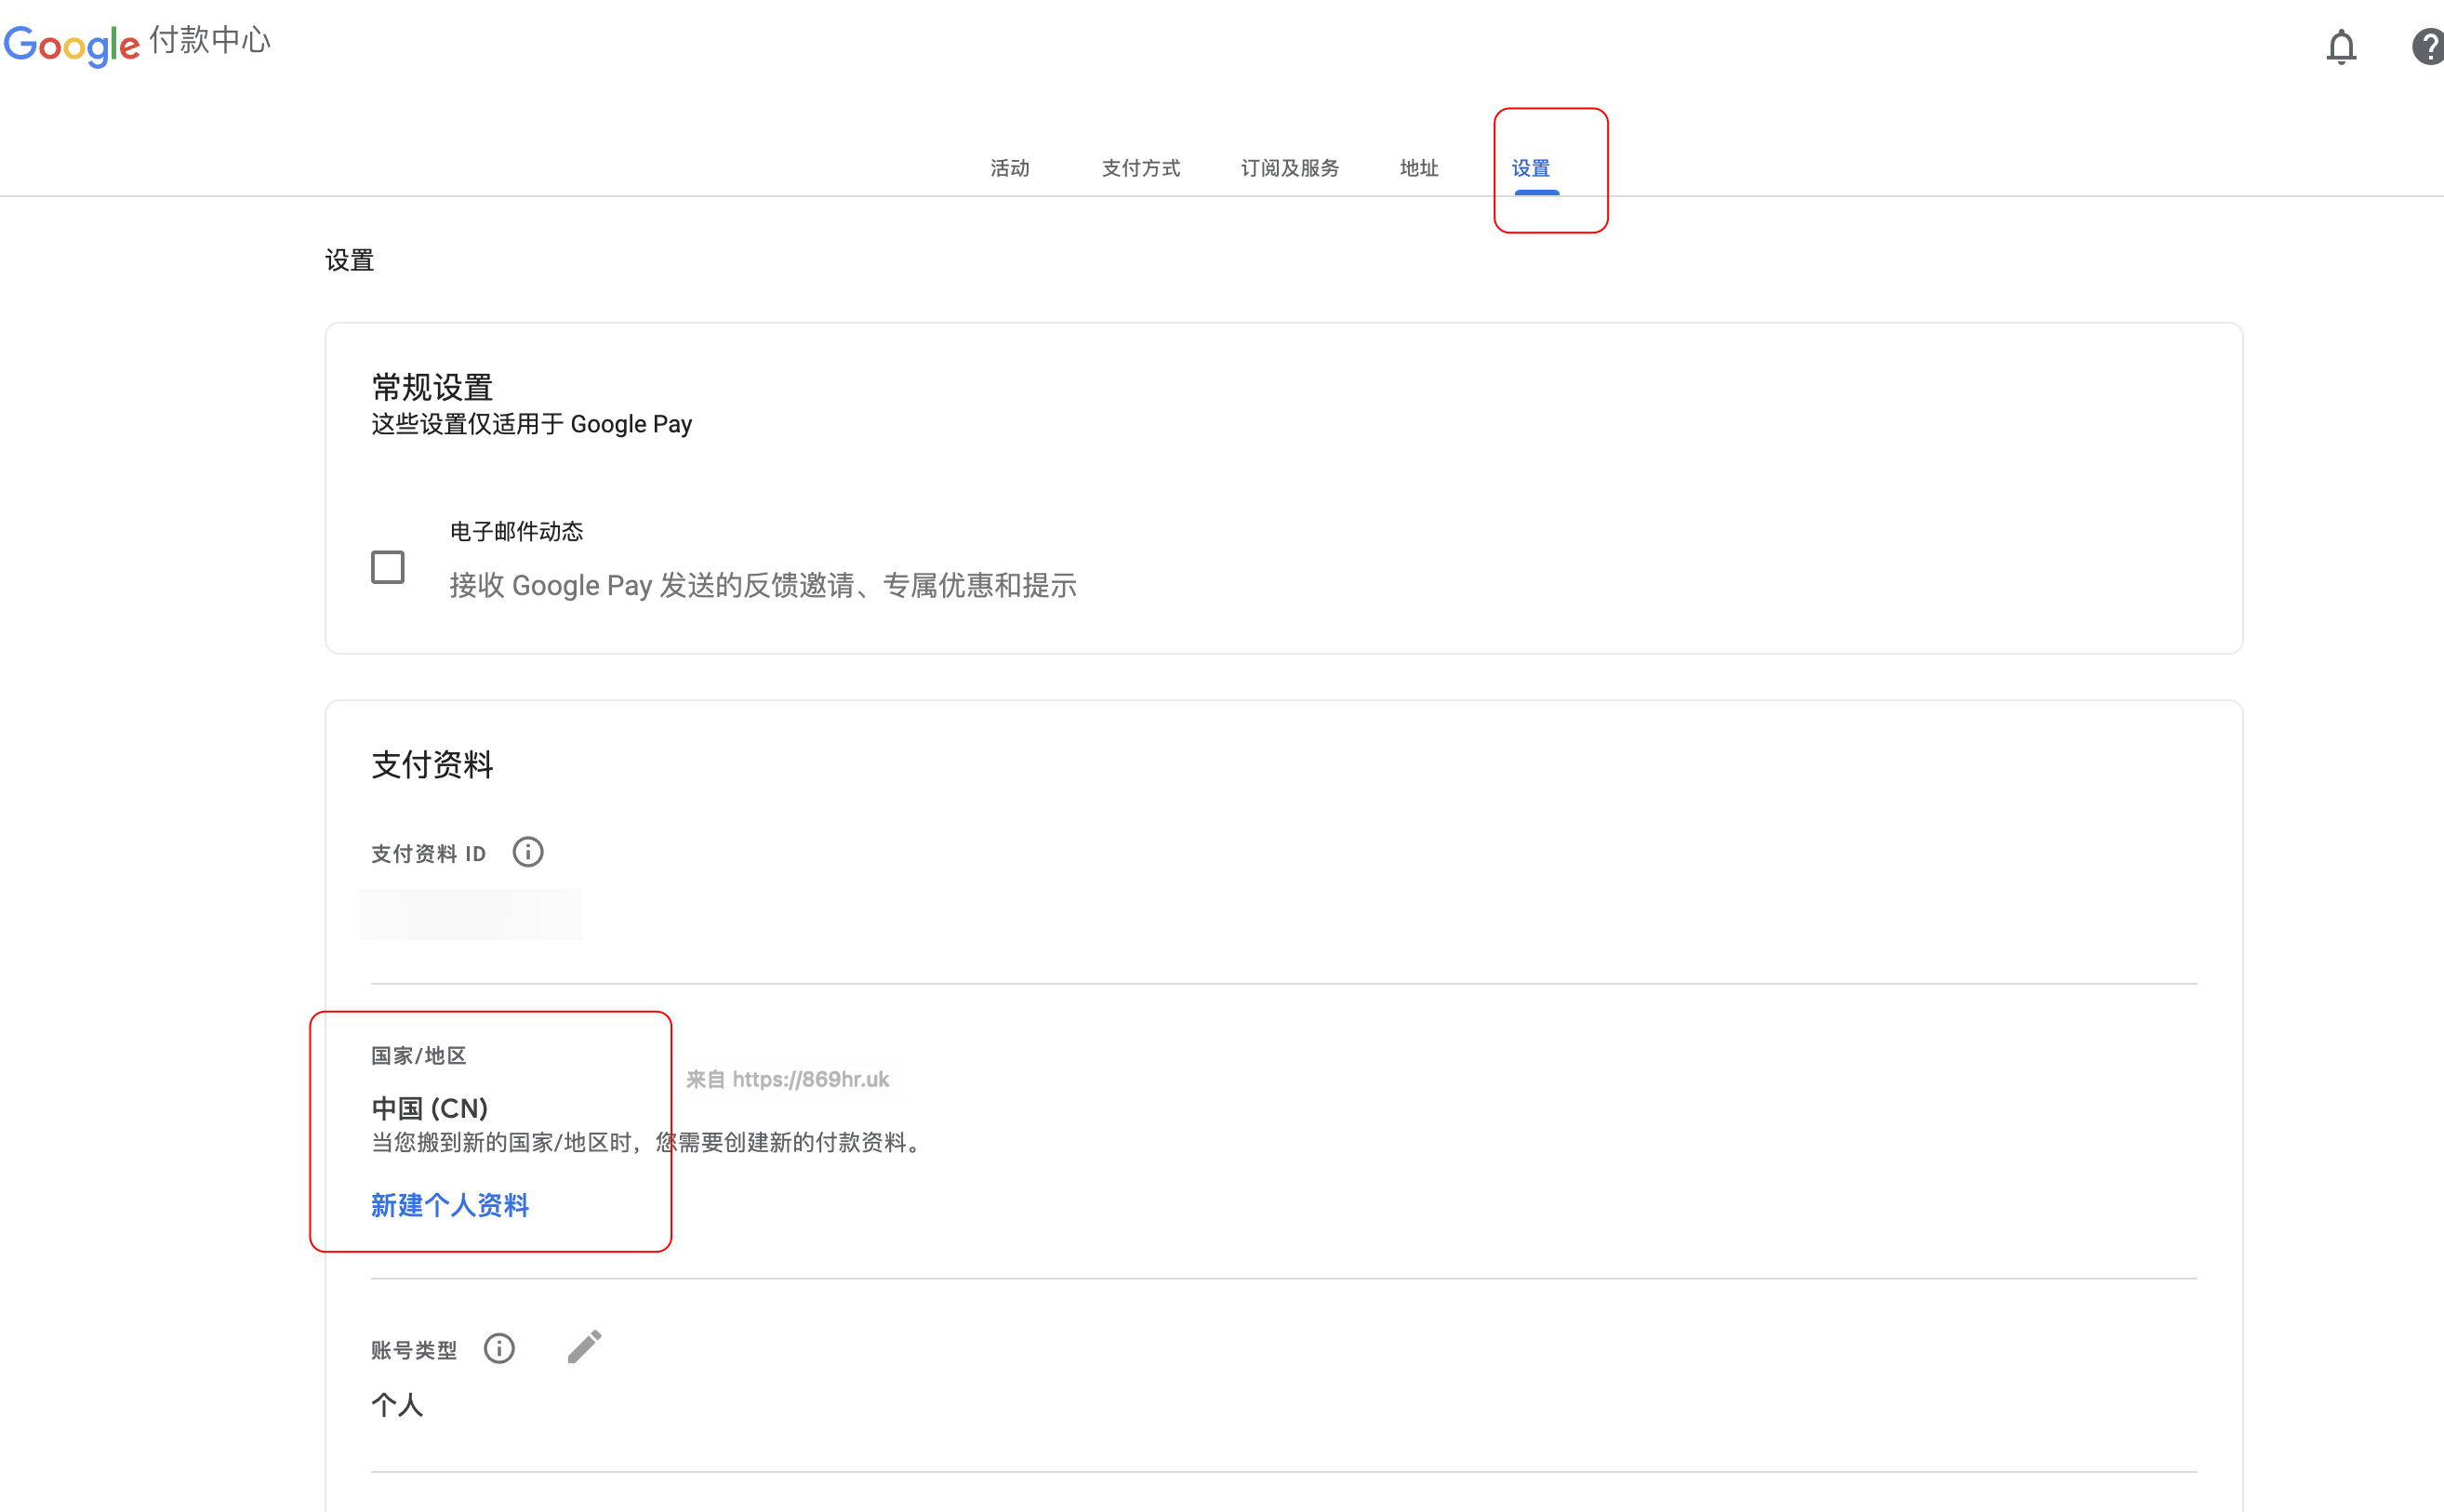Click the 常规设置 heading
Screen dimensions: 2444x1512
(432, 387)
